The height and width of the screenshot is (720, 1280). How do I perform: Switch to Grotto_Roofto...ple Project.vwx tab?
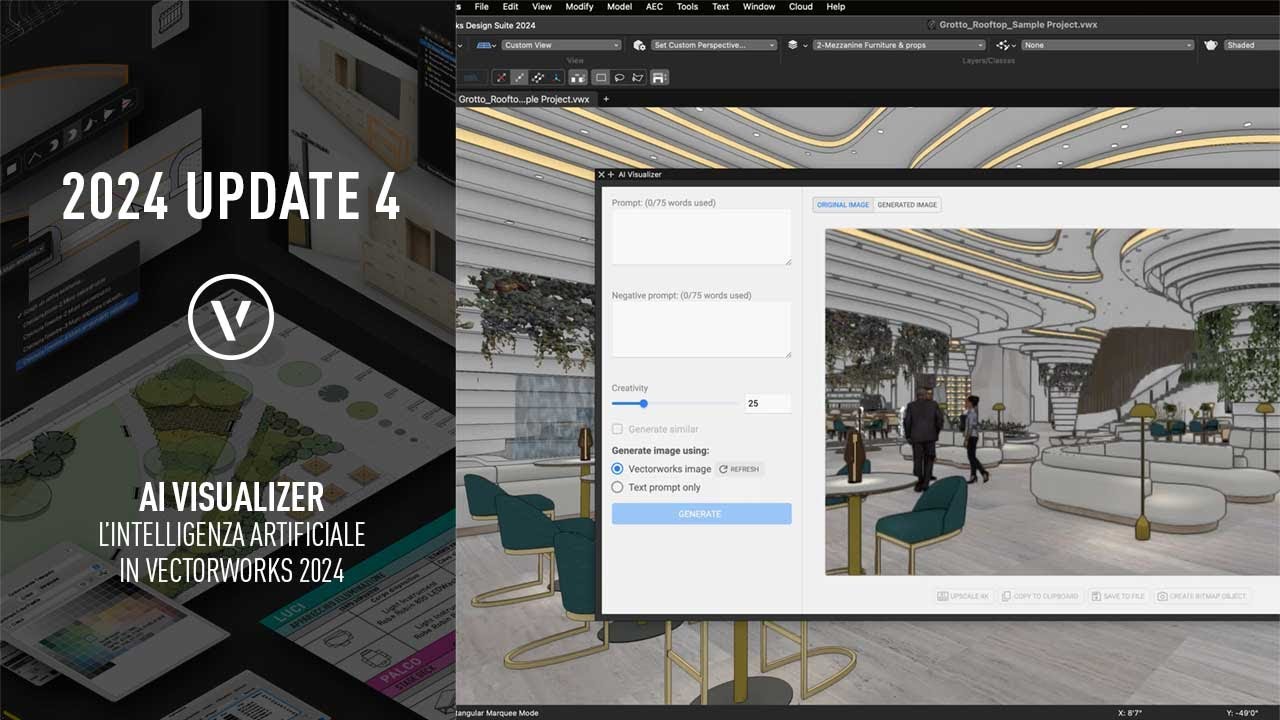pos(524,99)
